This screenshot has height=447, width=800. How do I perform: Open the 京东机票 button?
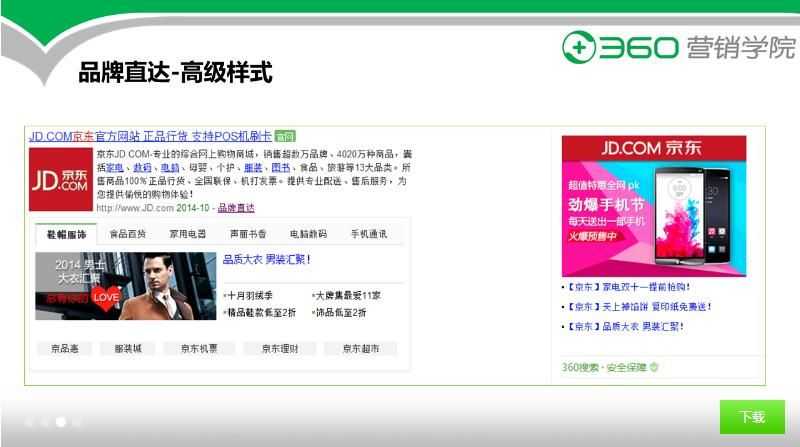pyautogui.click(x=199, y=349)
